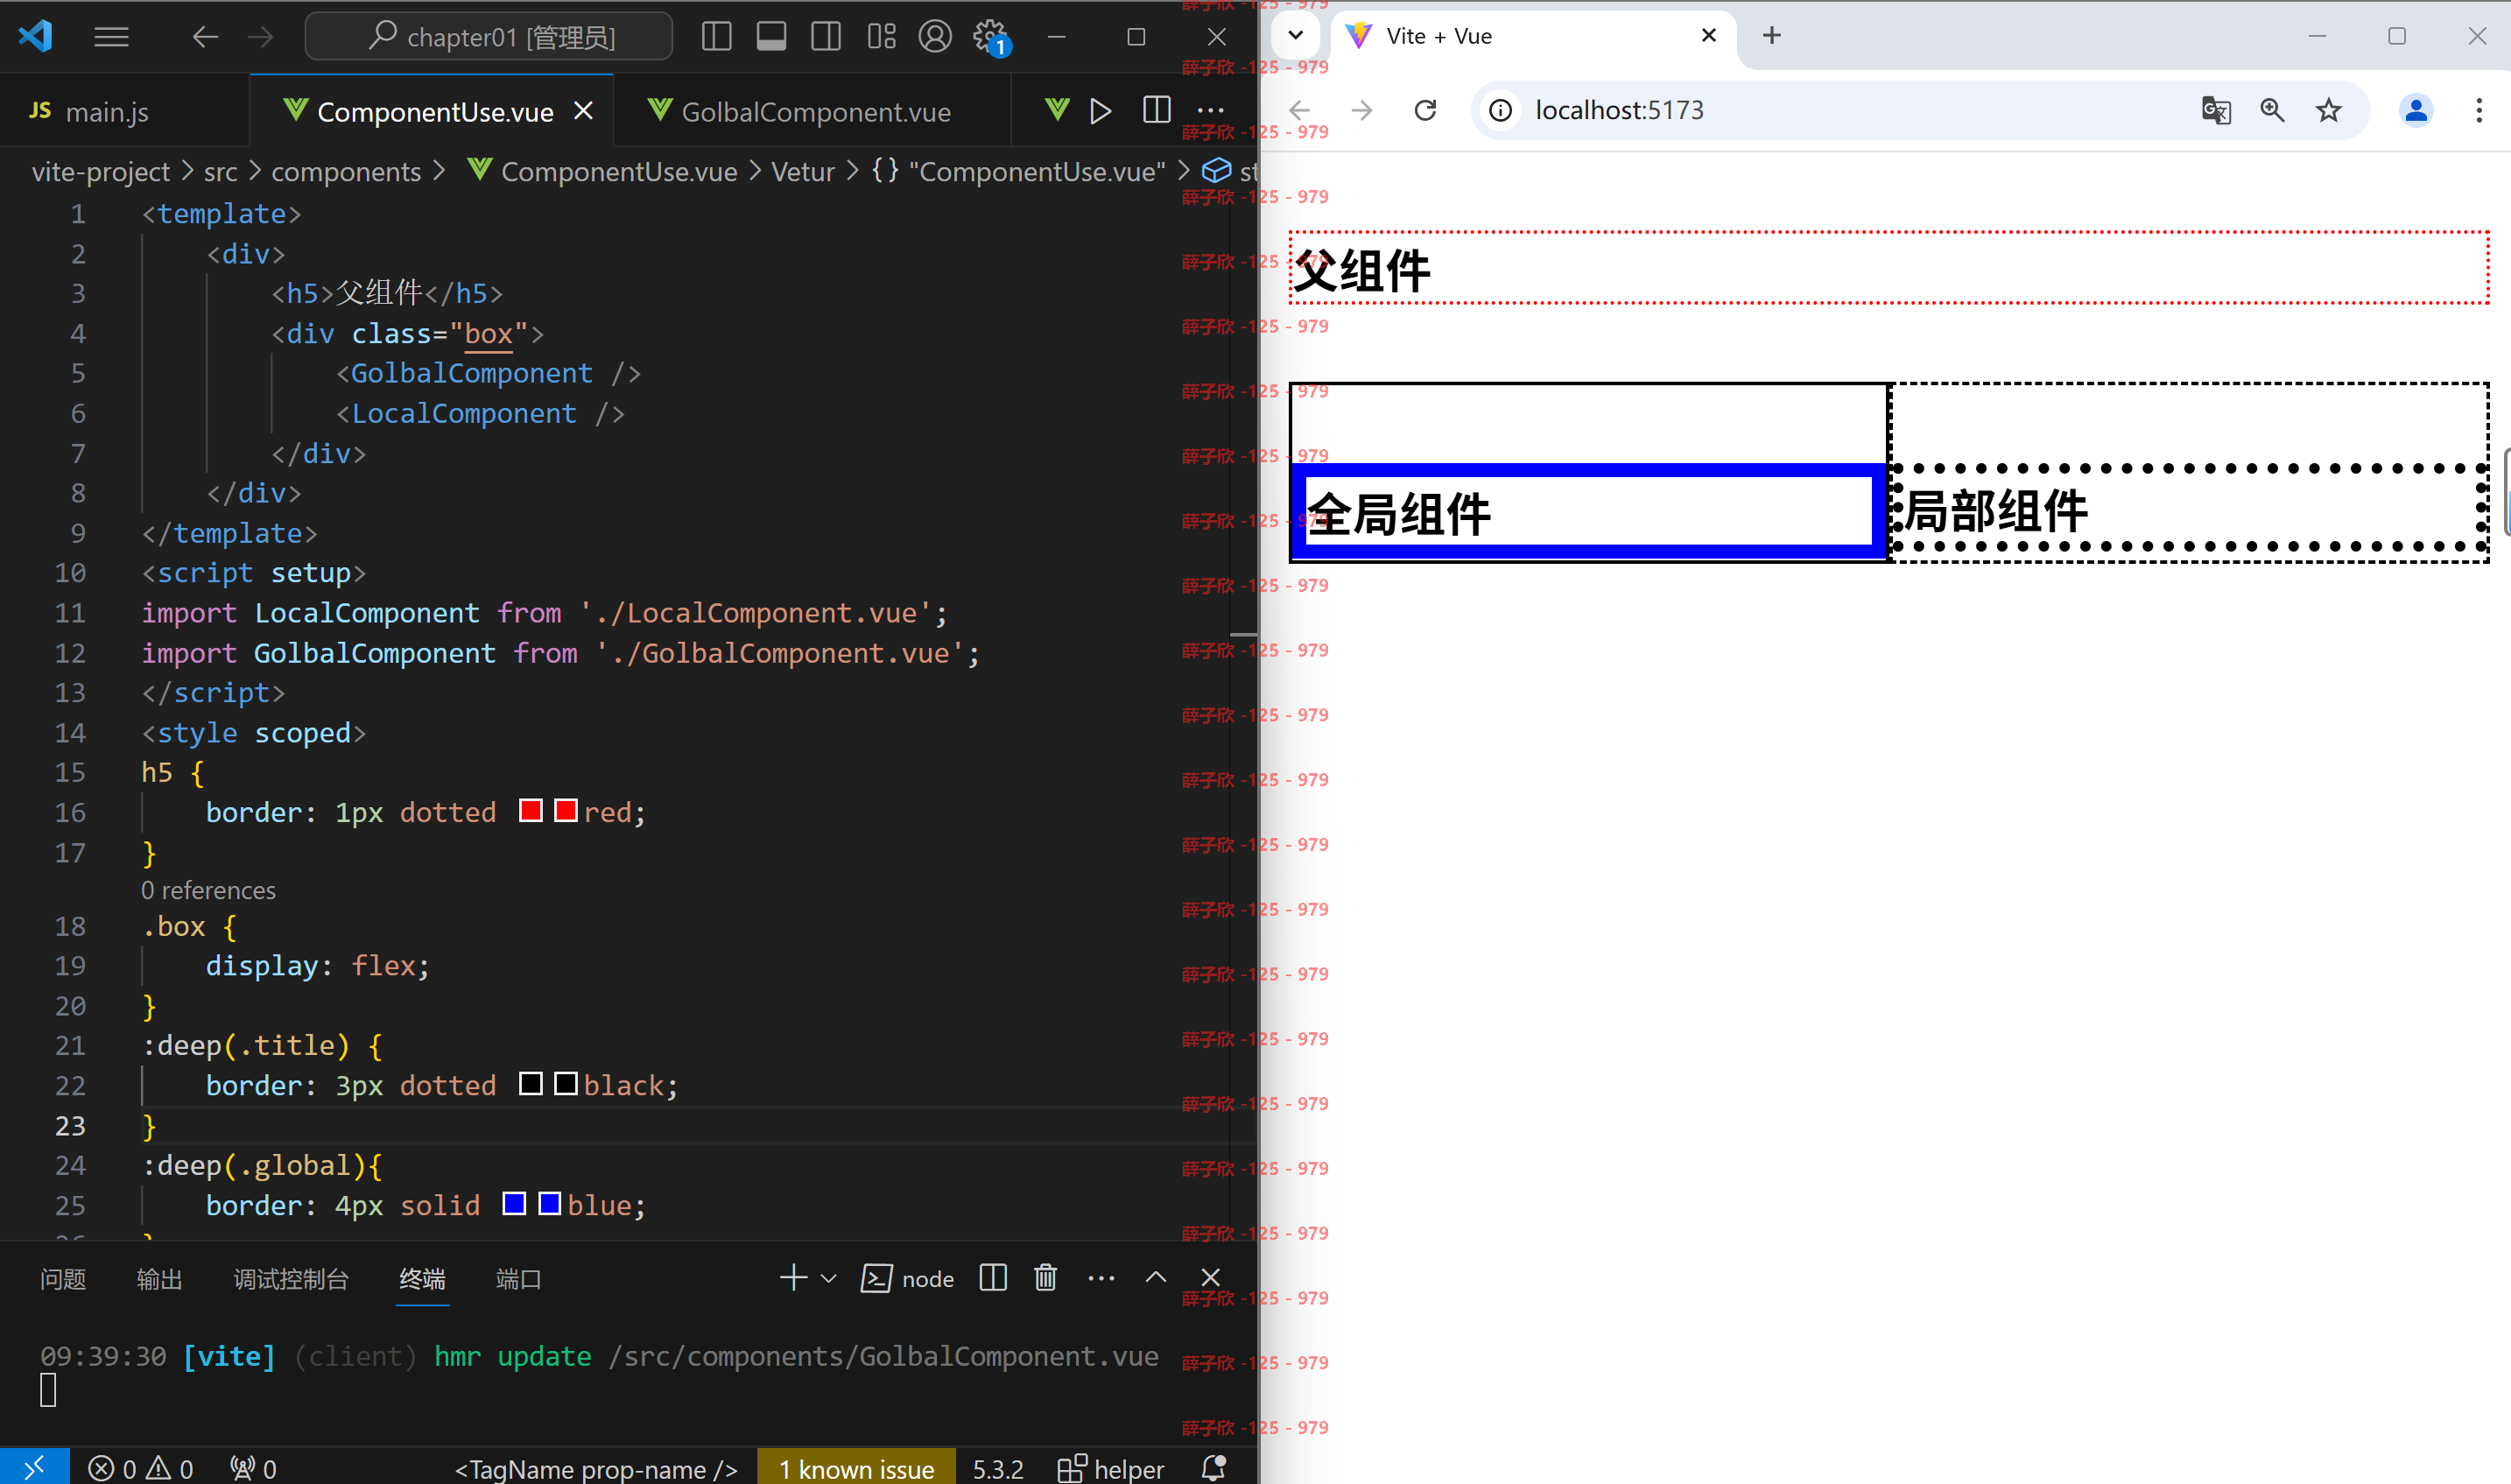Open a new Chrome tab
This screenshot has width=2511, height=1484.
tap(1772, 36)
